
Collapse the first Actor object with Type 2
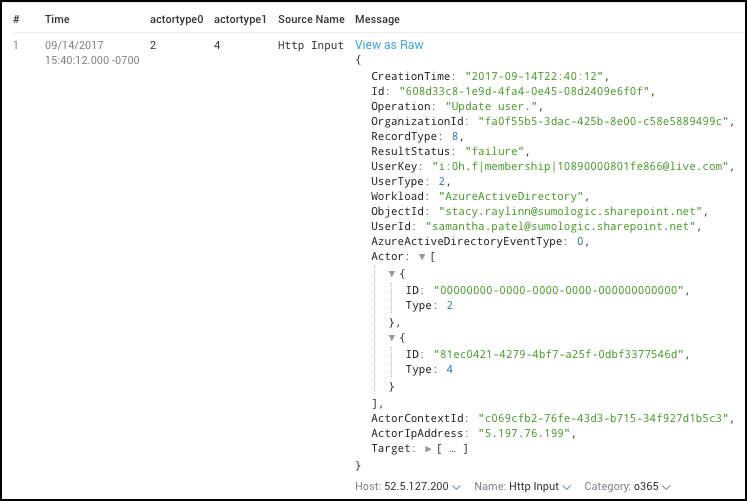point(392,273)
